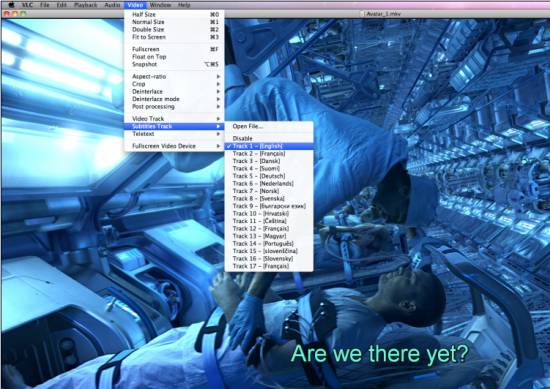Expand the Crop submenu
This screenshot has height=389, width=550.
(x=174, y=84)
